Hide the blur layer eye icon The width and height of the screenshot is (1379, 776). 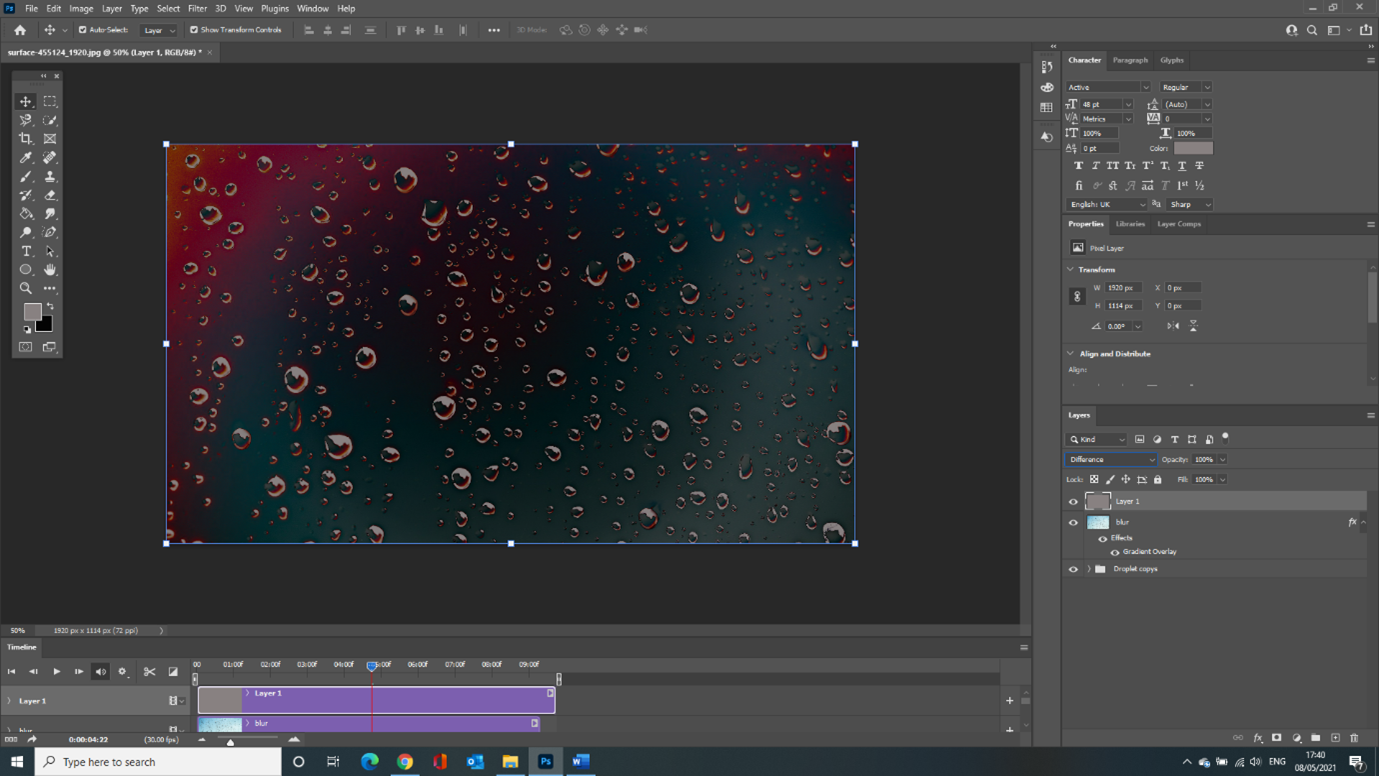coord(1073,522)
